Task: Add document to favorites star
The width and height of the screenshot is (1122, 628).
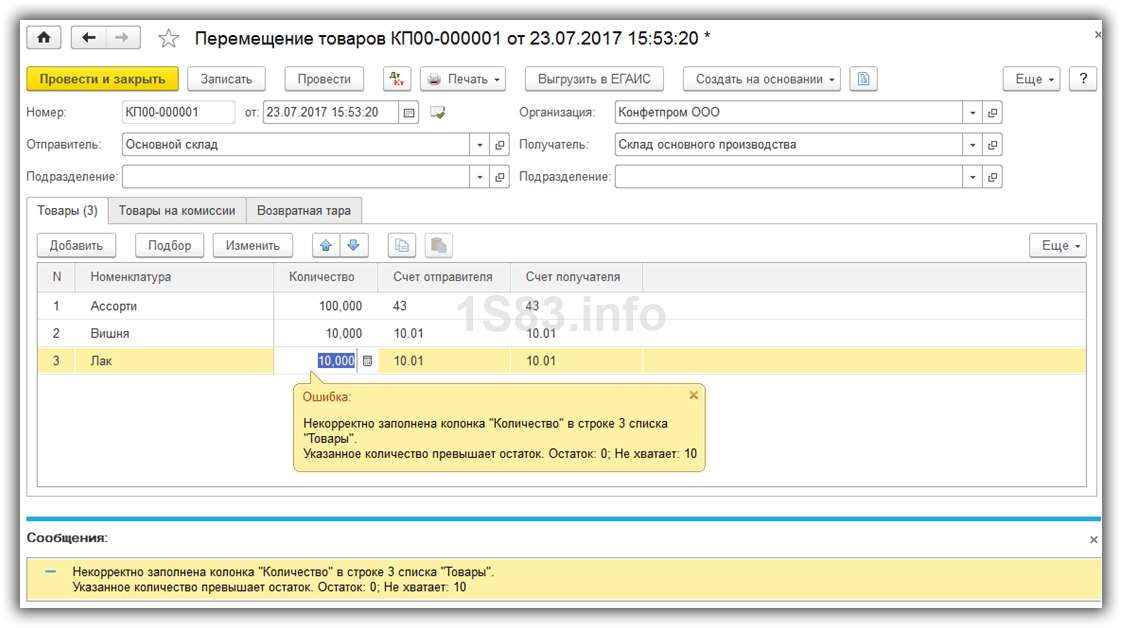Action: coord(168,38)
